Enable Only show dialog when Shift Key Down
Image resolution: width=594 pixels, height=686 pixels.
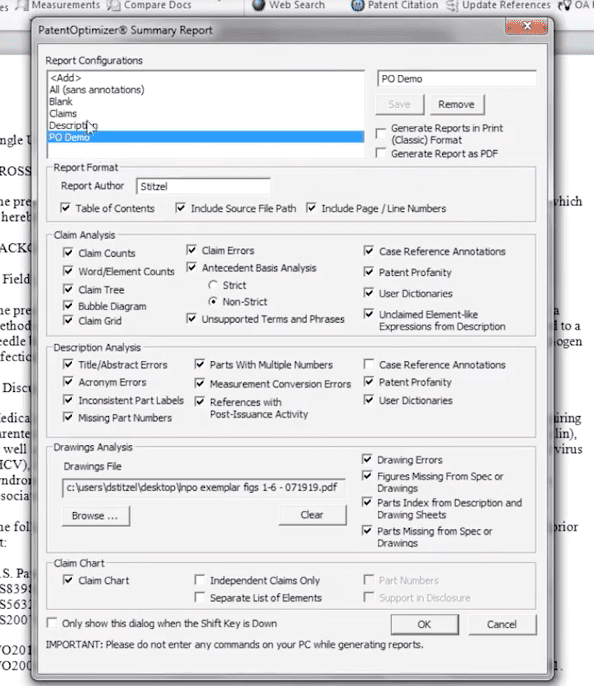(x=52, y=623)
